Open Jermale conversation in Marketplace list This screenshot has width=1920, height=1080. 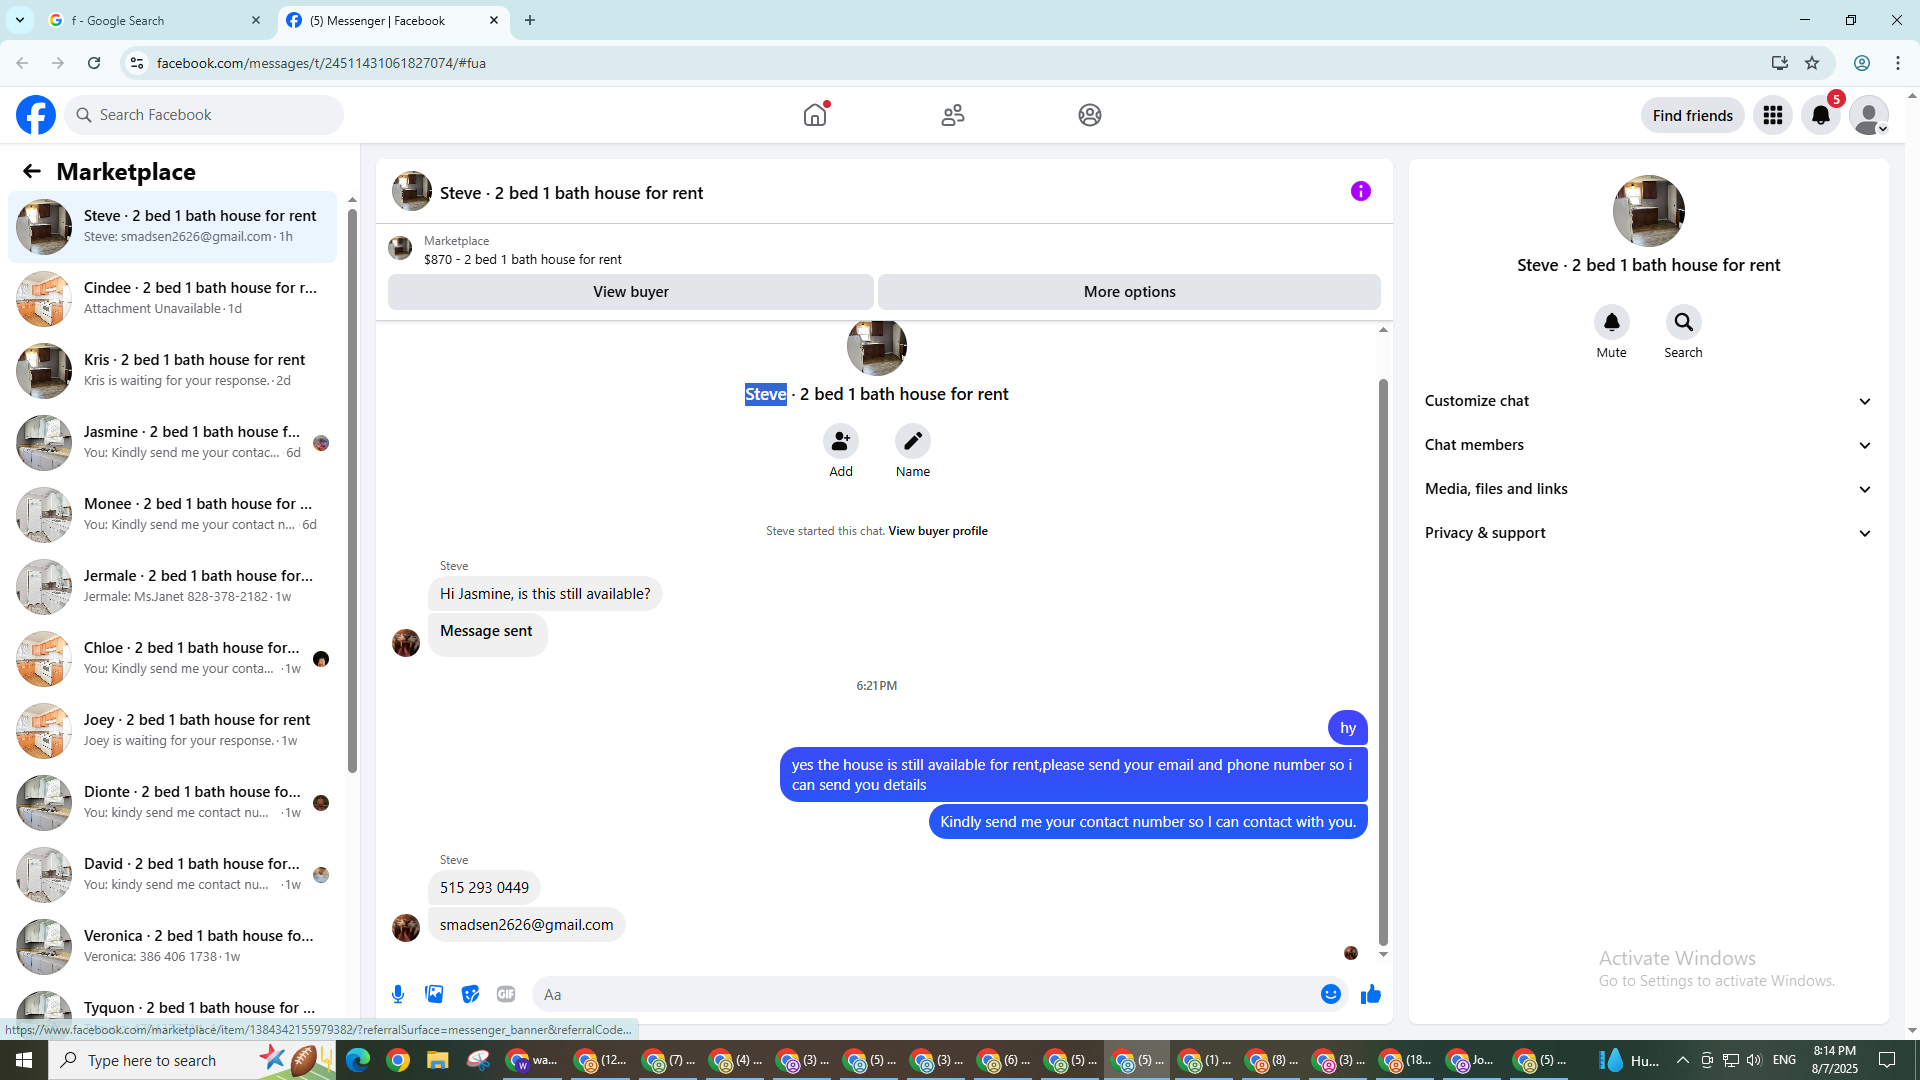click(172, 587)
